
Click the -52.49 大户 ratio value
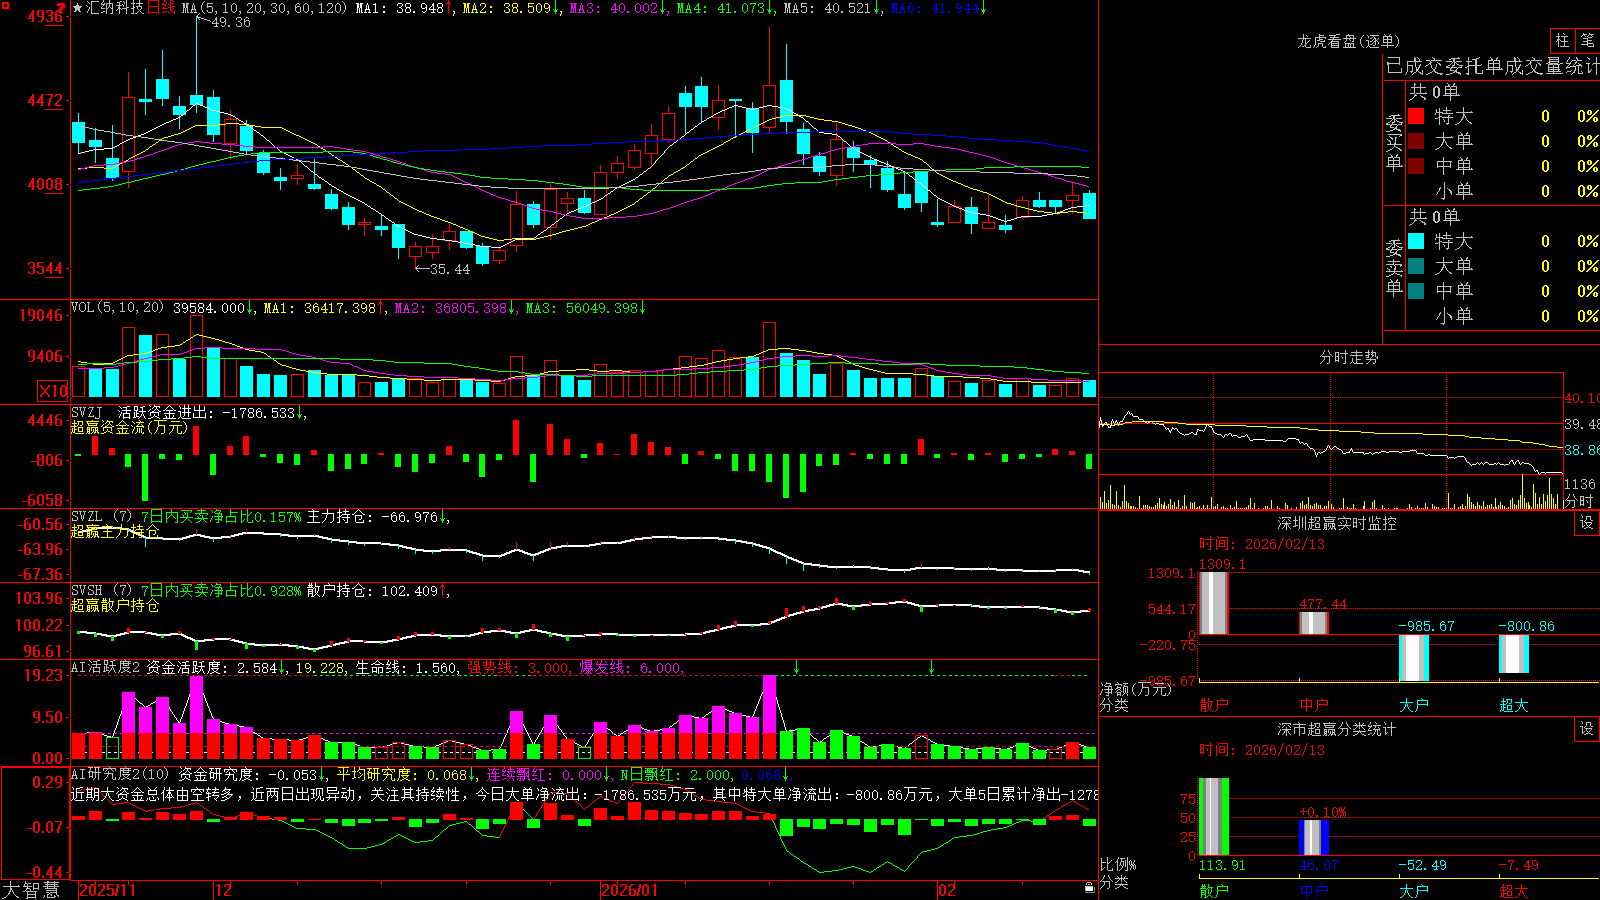point(1422,865)
